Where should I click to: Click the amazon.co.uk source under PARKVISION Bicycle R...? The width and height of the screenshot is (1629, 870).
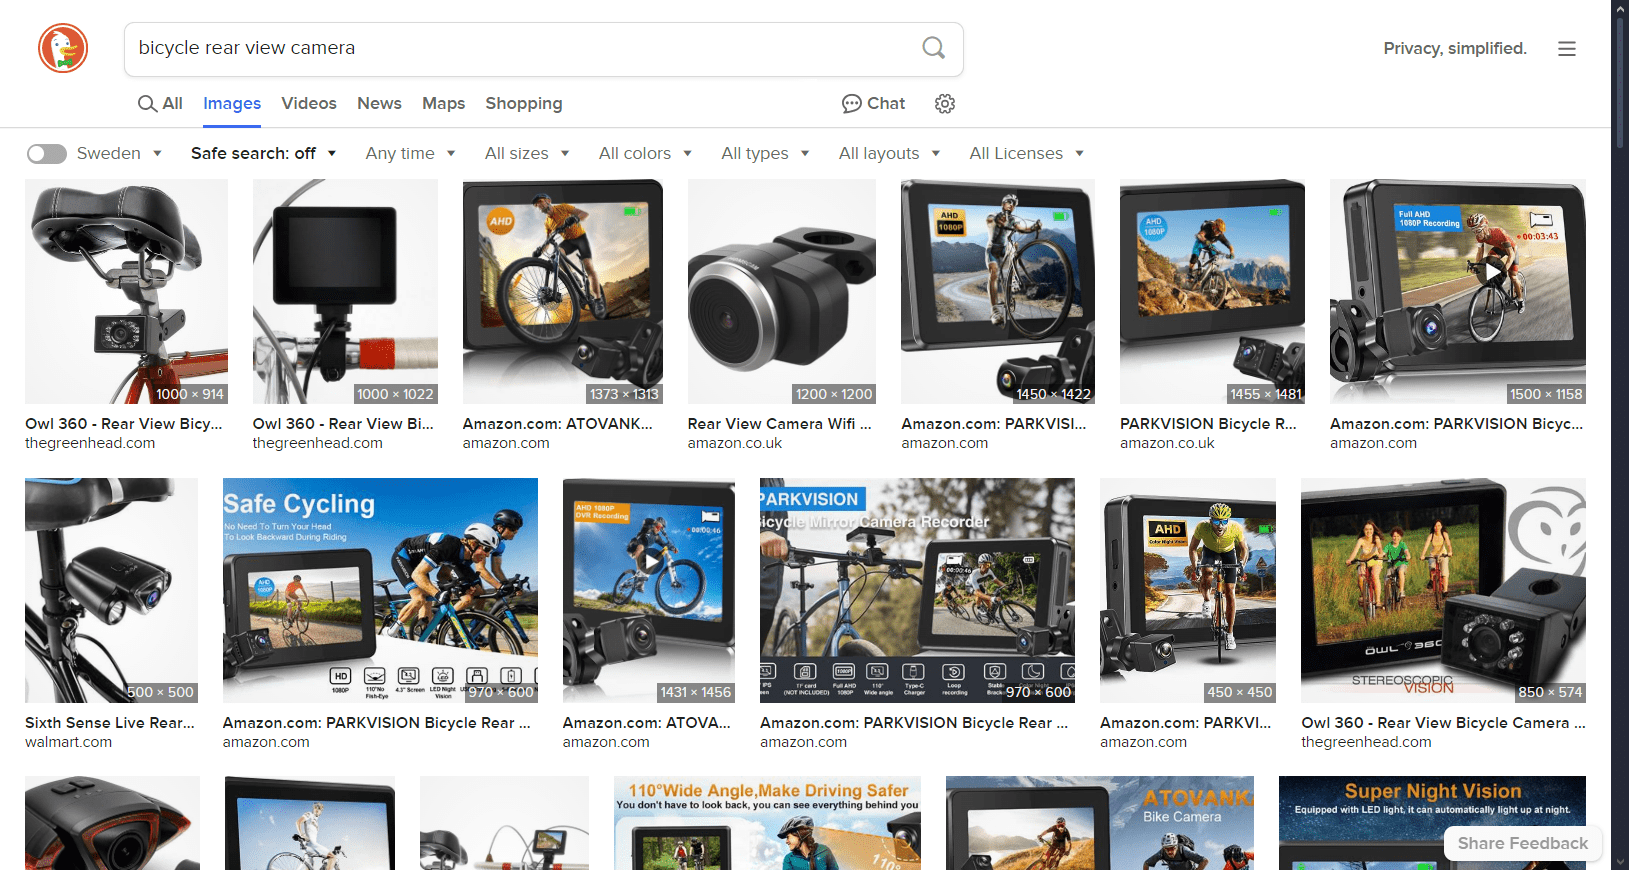pos(1167,443)
